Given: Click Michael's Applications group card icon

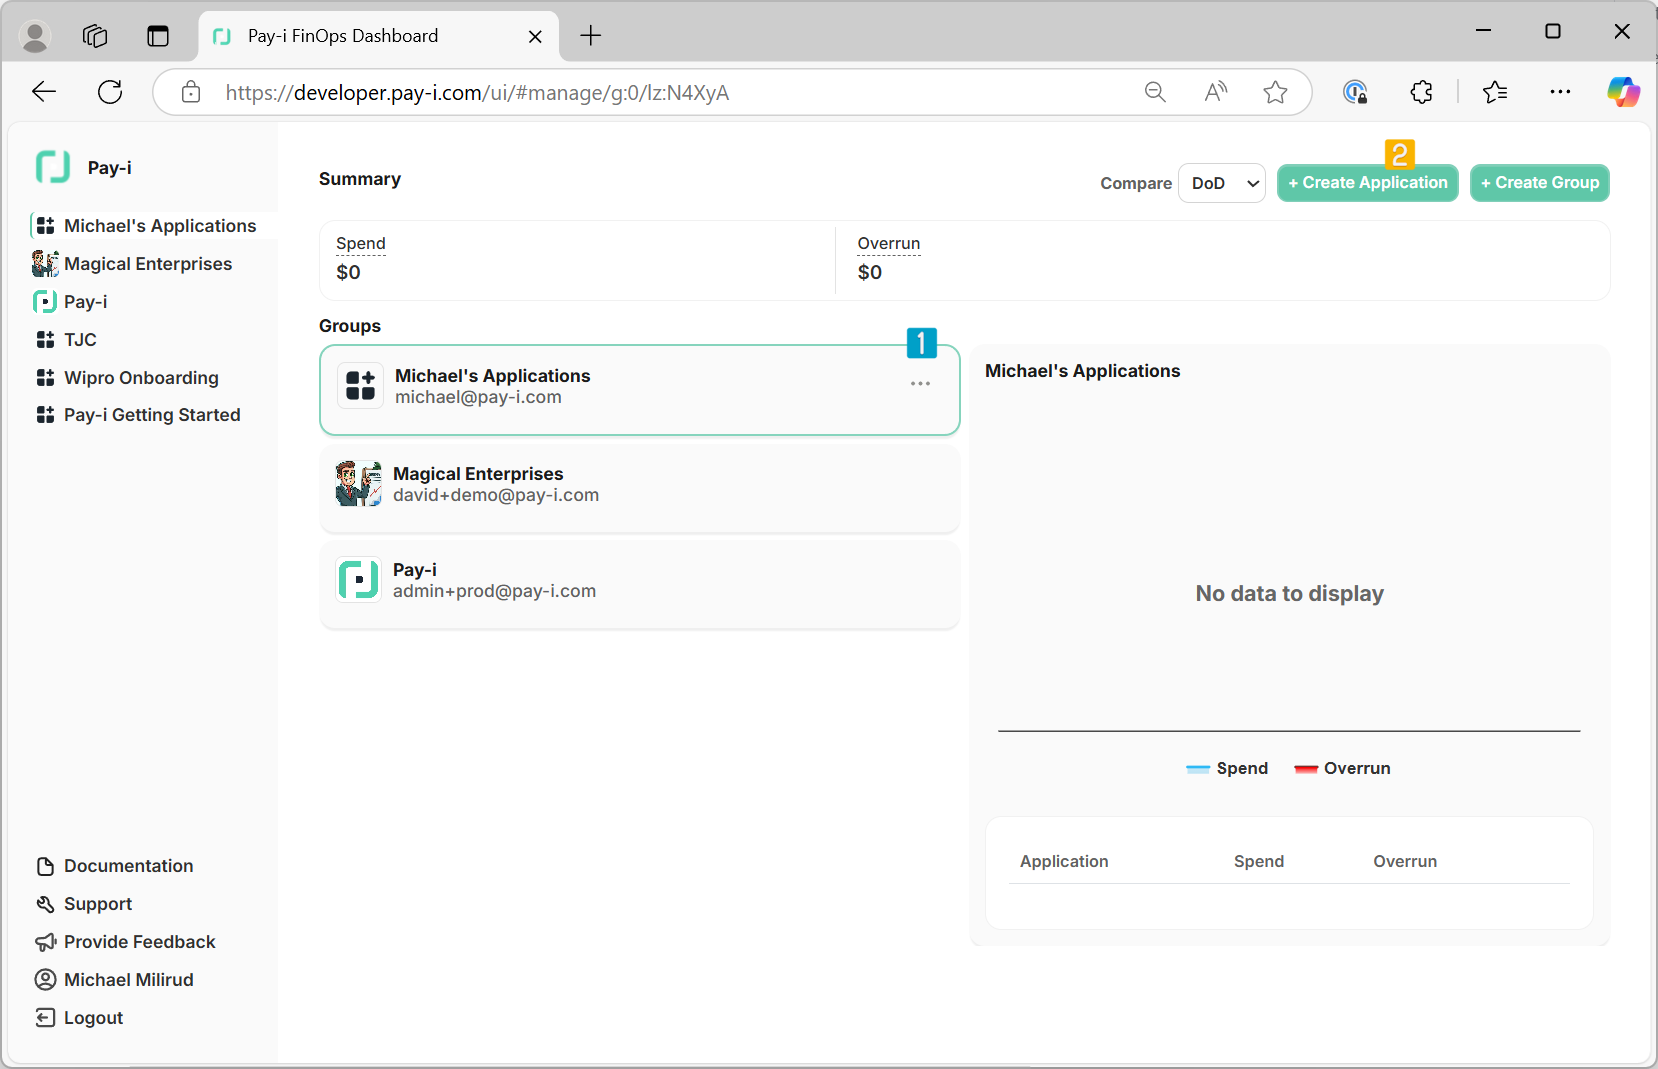Looking at the screenshot, I should tap(360, 386).
